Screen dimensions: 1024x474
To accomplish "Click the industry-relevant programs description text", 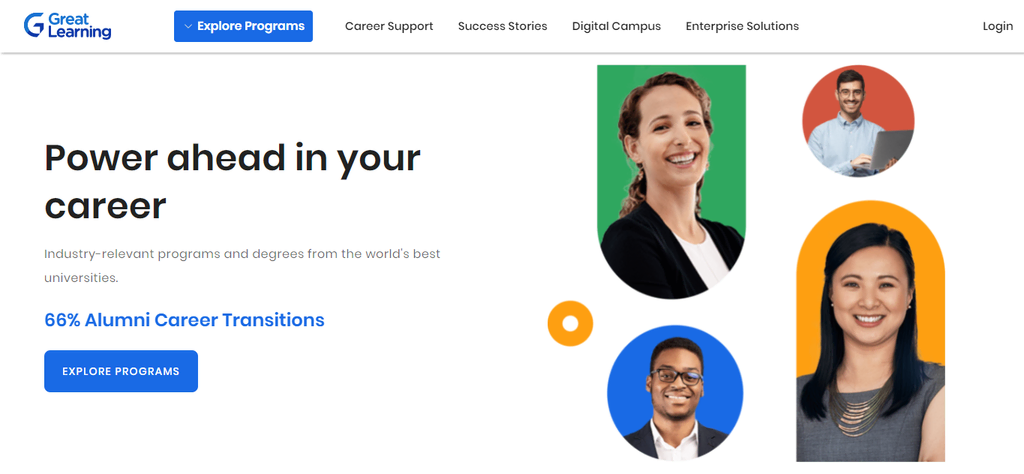I will pos(242,265).
